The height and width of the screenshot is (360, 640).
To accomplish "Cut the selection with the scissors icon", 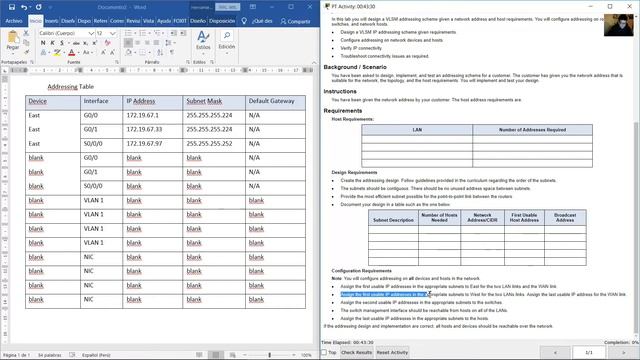I will [26, 33].
